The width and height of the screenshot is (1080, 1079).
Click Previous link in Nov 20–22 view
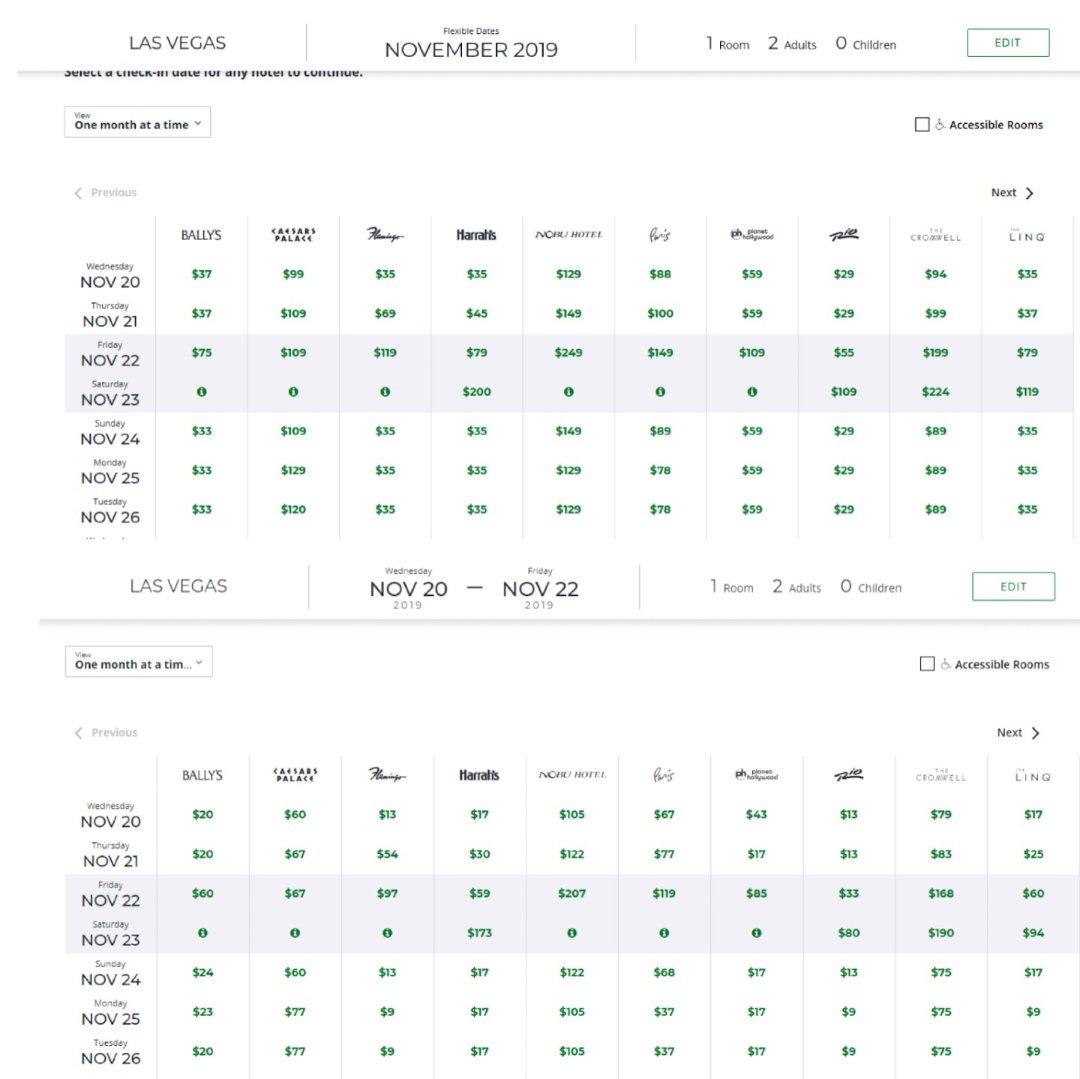coord(107,733)
